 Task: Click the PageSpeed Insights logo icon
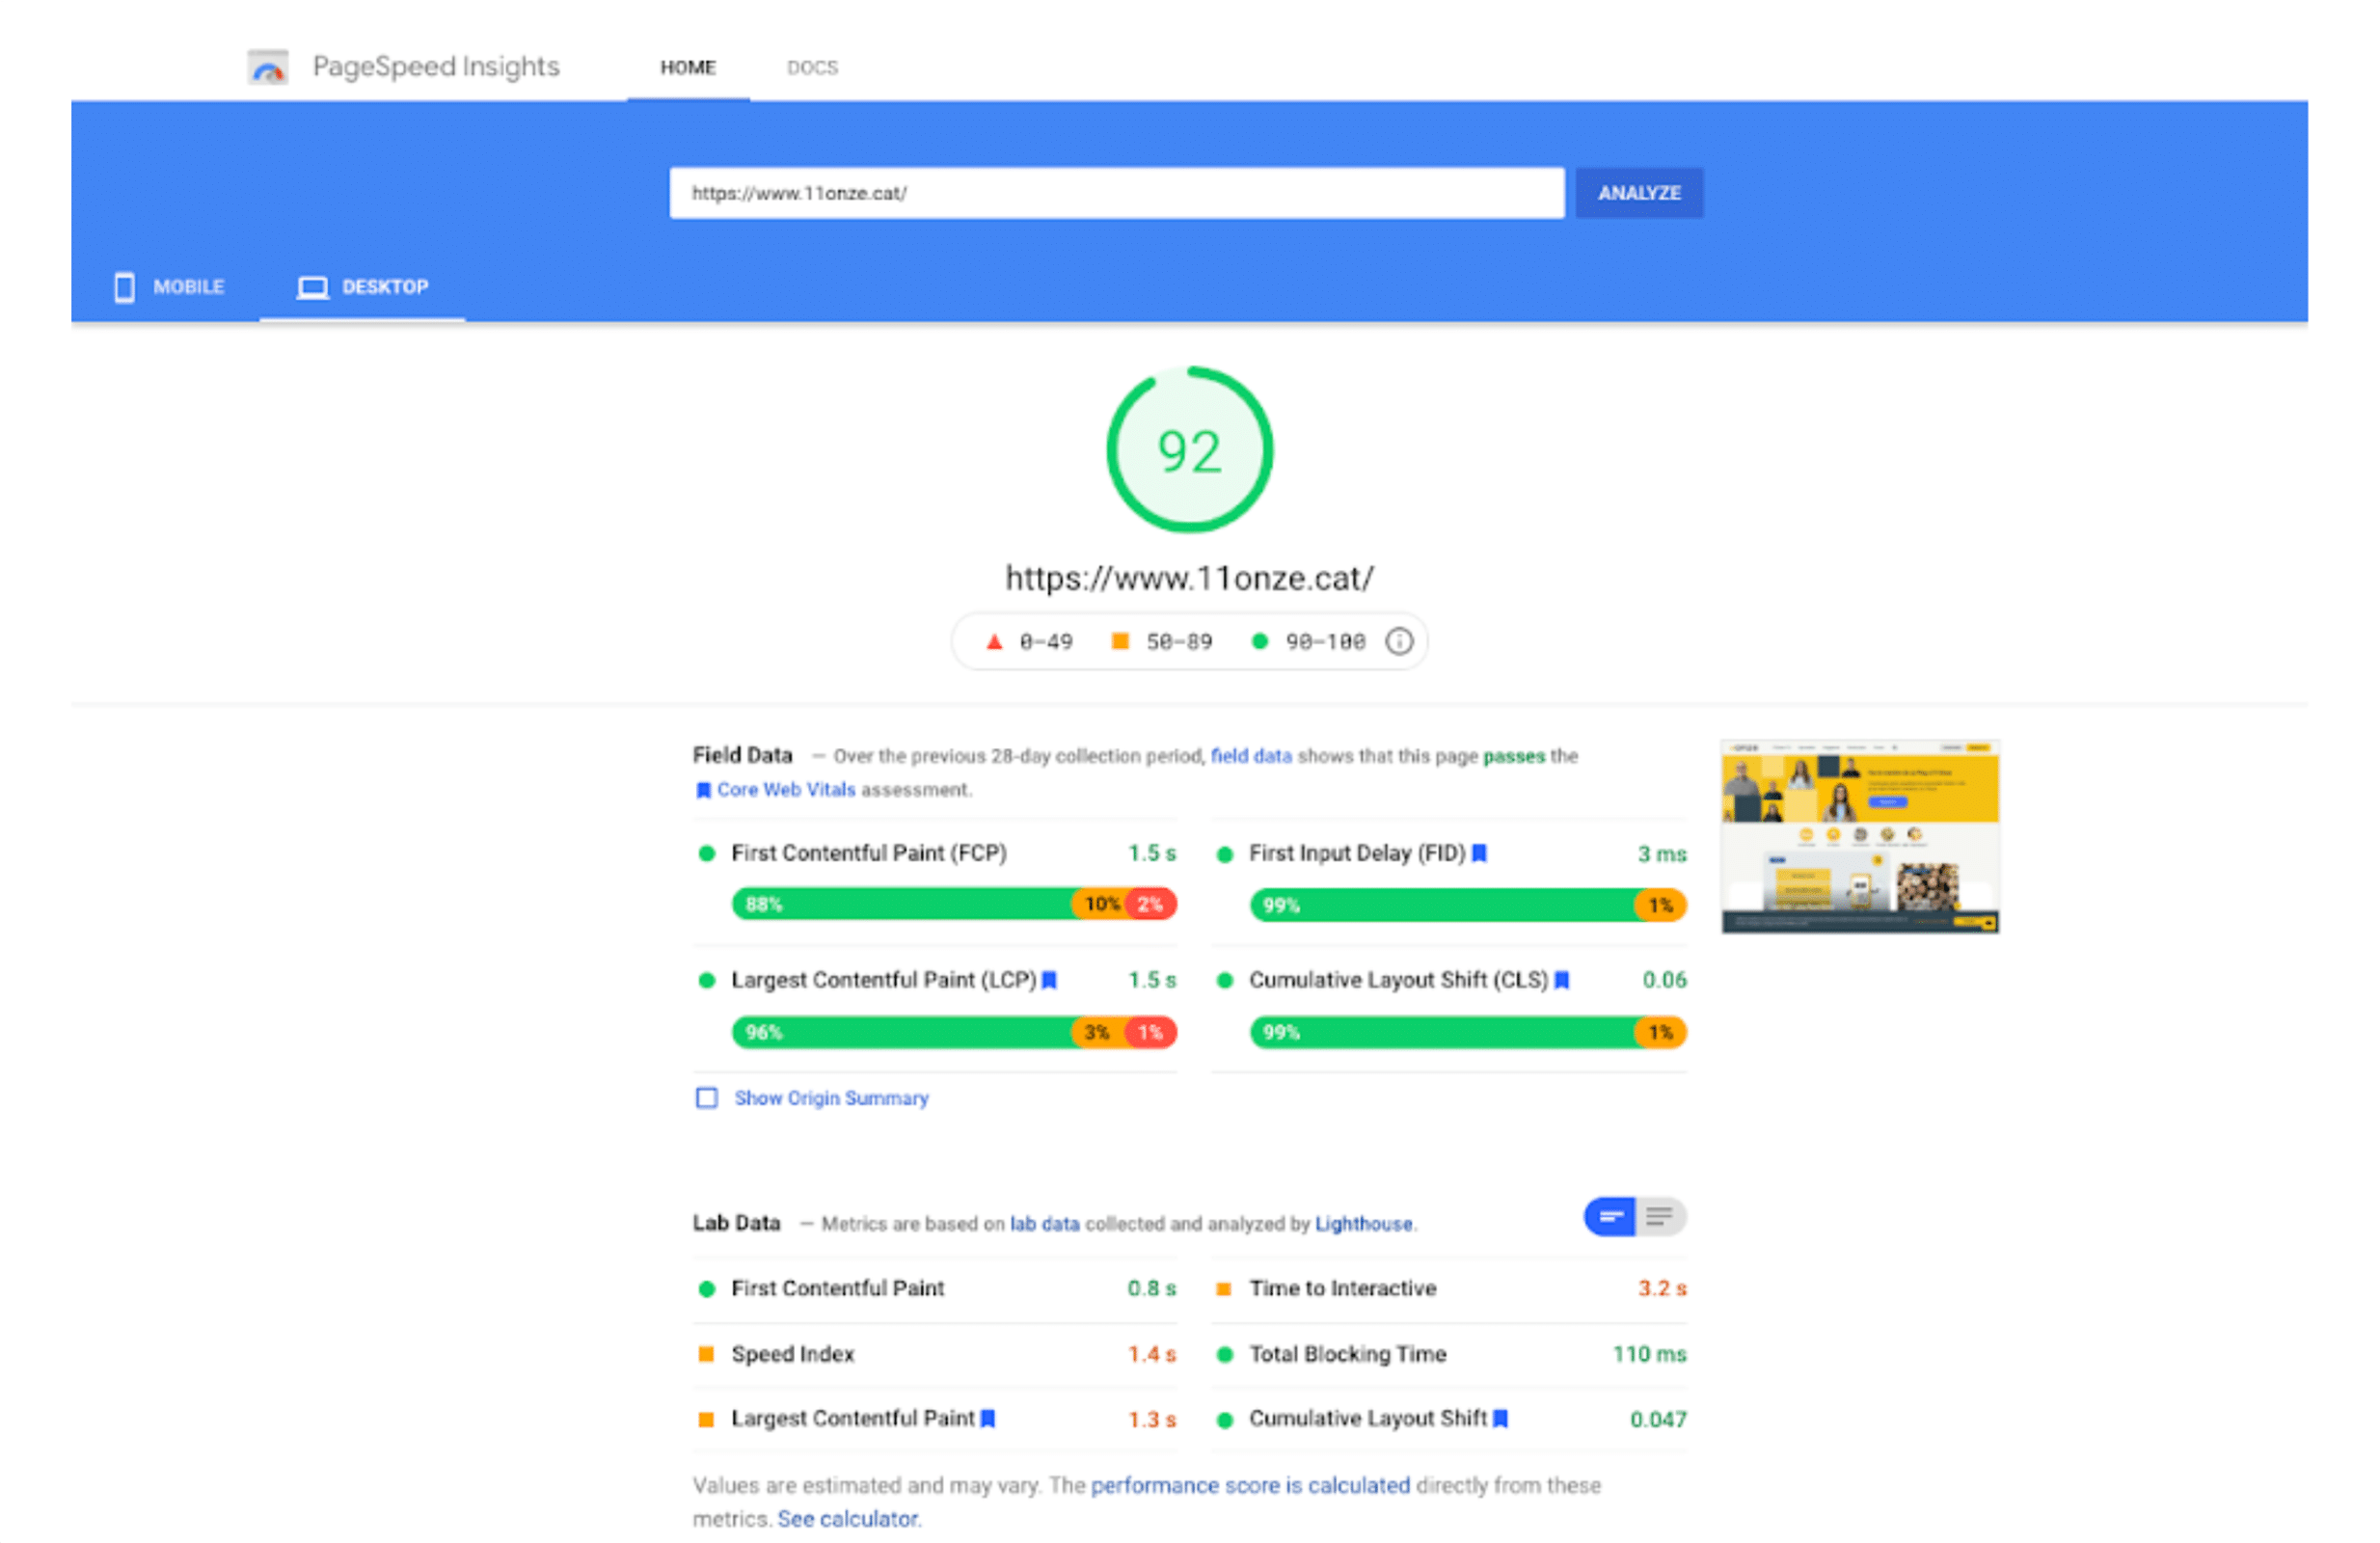[x=268, y=67]
